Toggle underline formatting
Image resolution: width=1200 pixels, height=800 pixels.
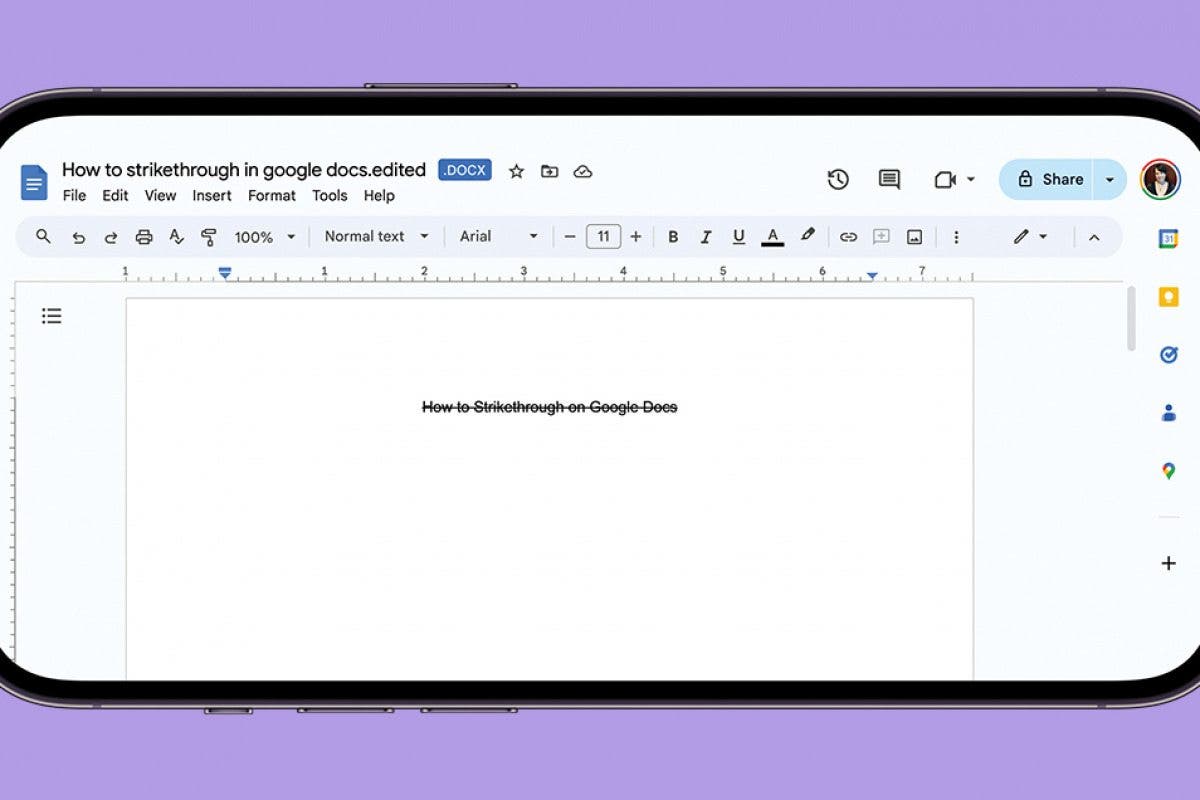pyautogui.click(x=738, y=237)
